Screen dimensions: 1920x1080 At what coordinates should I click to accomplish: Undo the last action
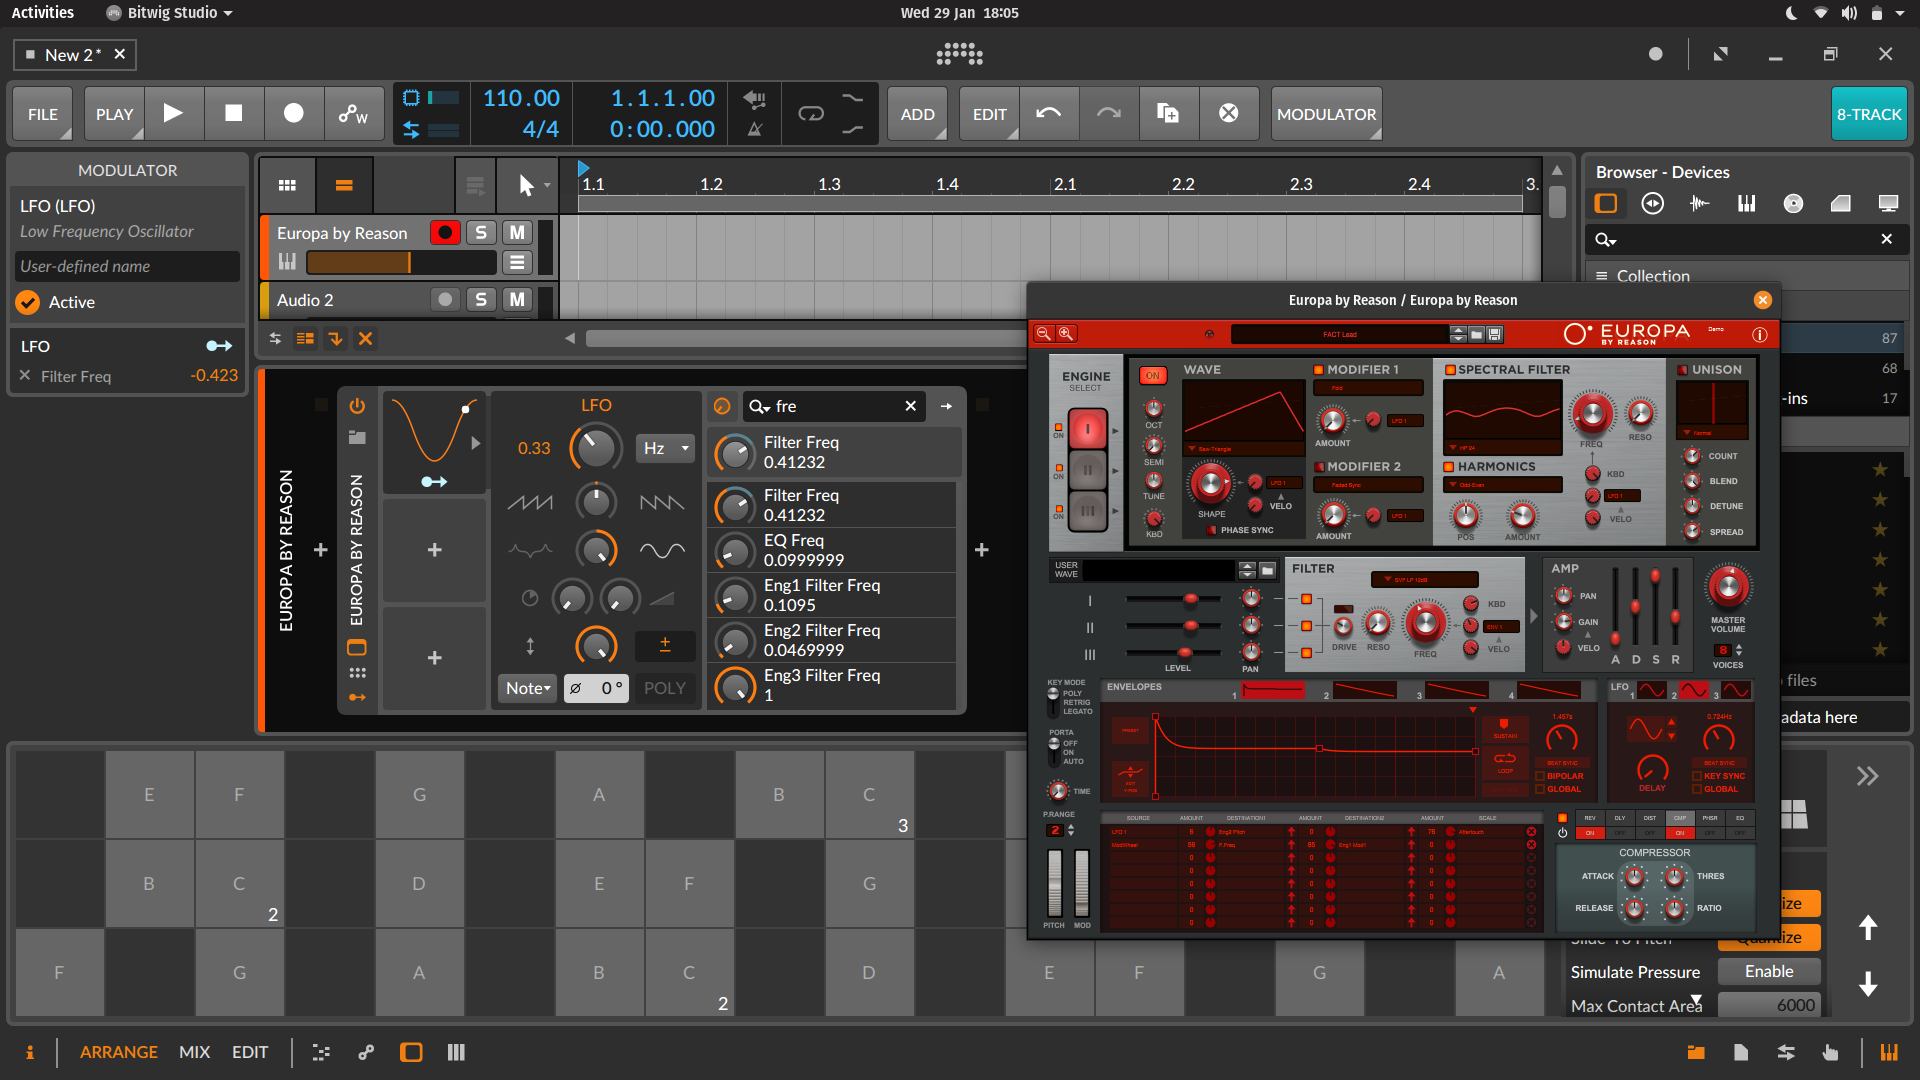click(1048, 114)
